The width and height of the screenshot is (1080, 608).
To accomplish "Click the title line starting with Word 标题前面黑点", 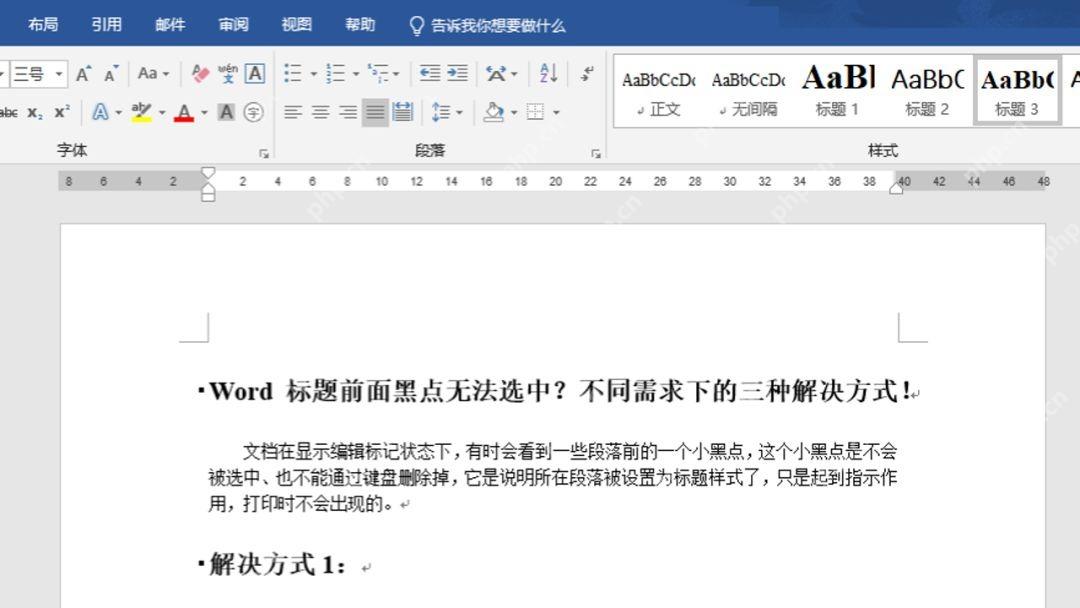I will pos(561,391).
